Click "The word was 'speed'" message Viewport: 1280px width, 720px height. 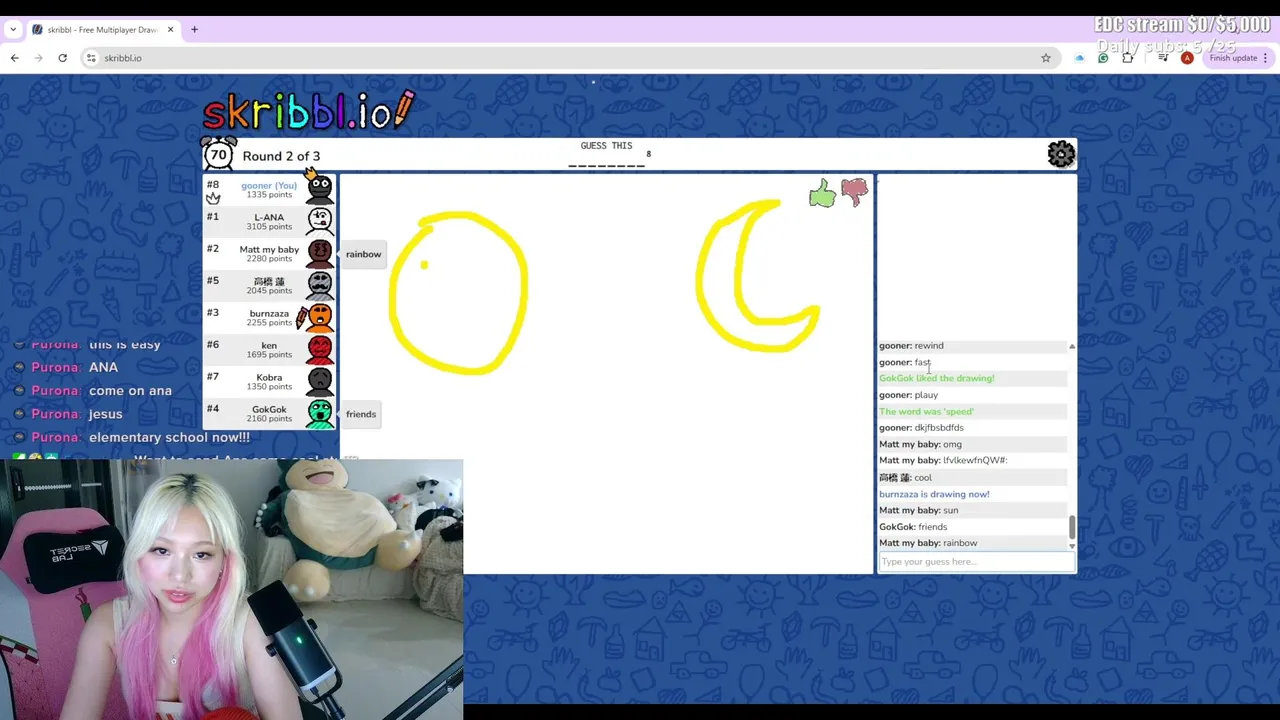[926, 411]
